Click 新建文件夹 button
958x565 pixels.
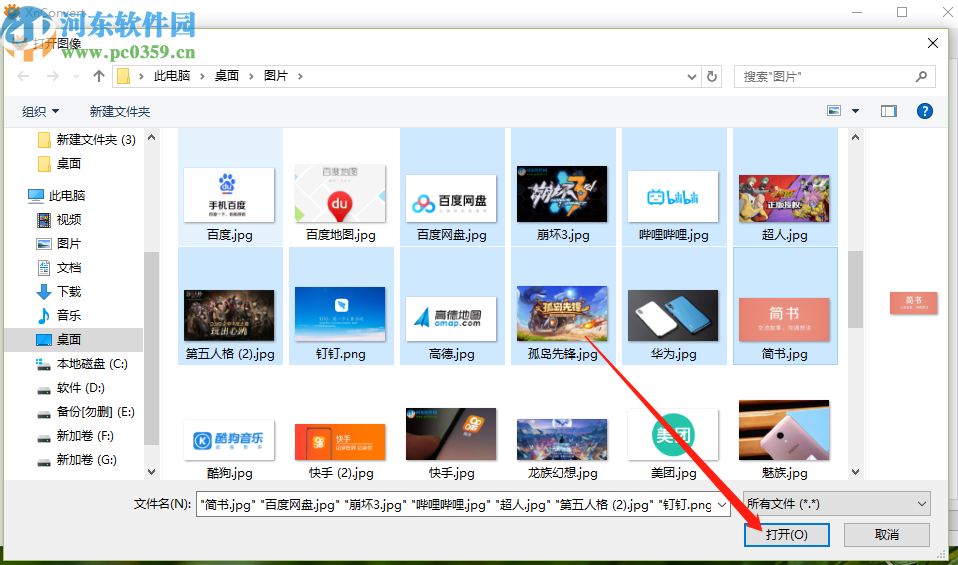point(120,111)
